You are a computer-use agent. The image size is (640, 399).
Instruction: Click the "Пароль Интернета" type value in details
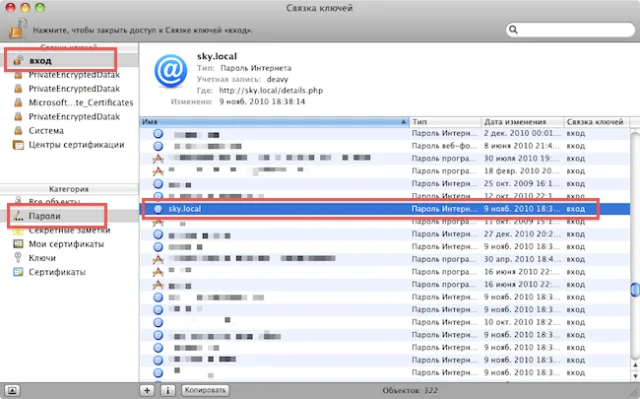pyautogui.click(x=256, y=68)
